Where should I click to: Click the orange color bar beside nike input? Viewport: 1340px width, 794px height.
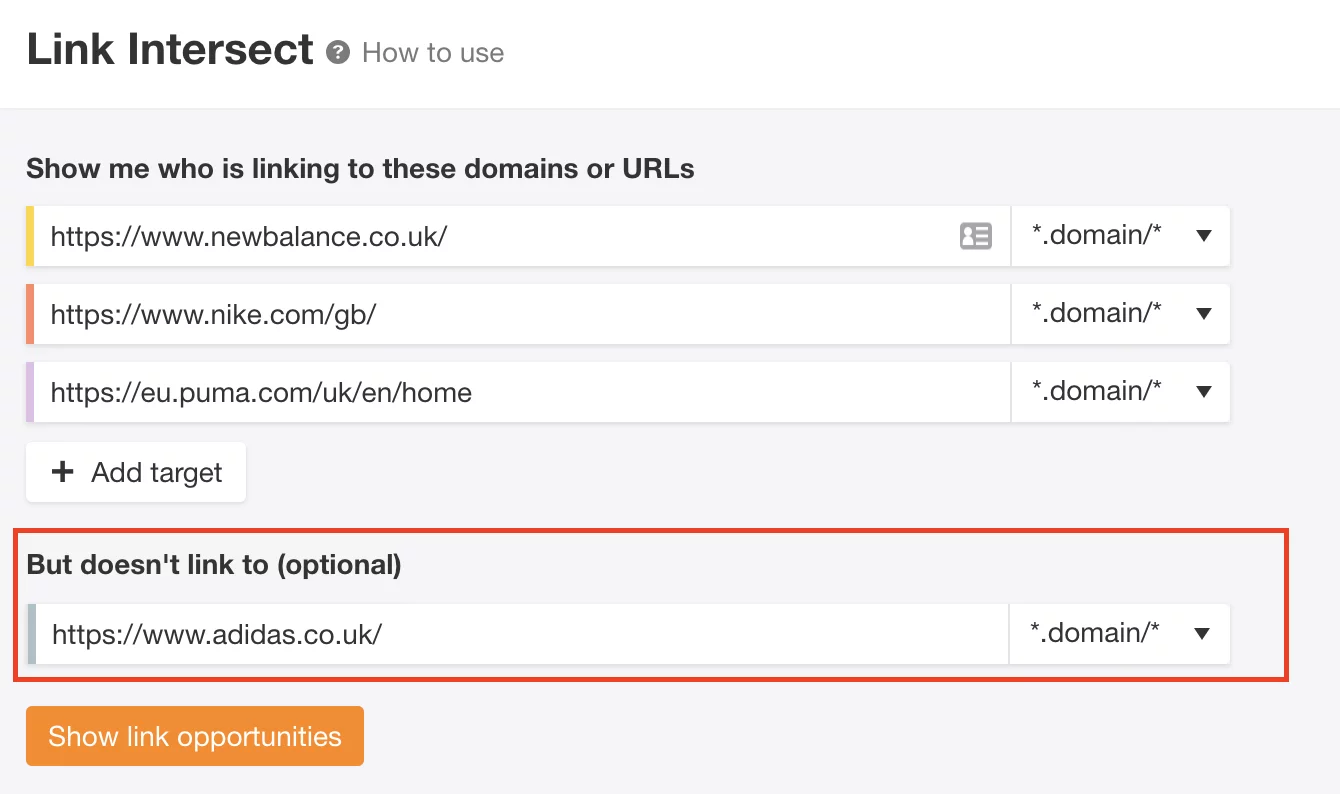pos(31,314)
